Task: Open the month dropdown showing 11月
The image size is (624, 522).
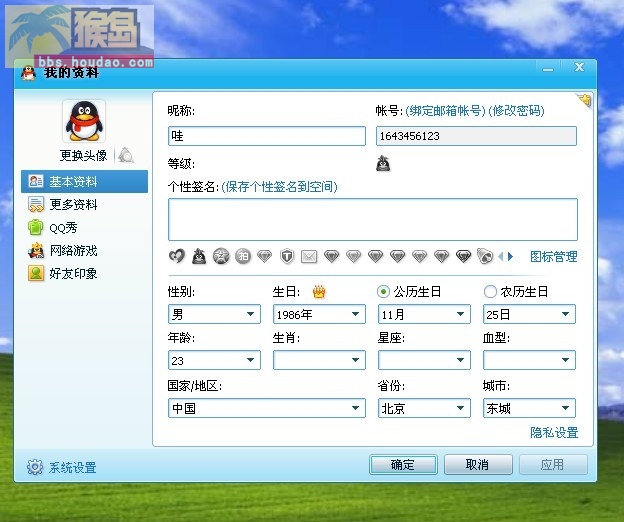Action: pos(424,314)
